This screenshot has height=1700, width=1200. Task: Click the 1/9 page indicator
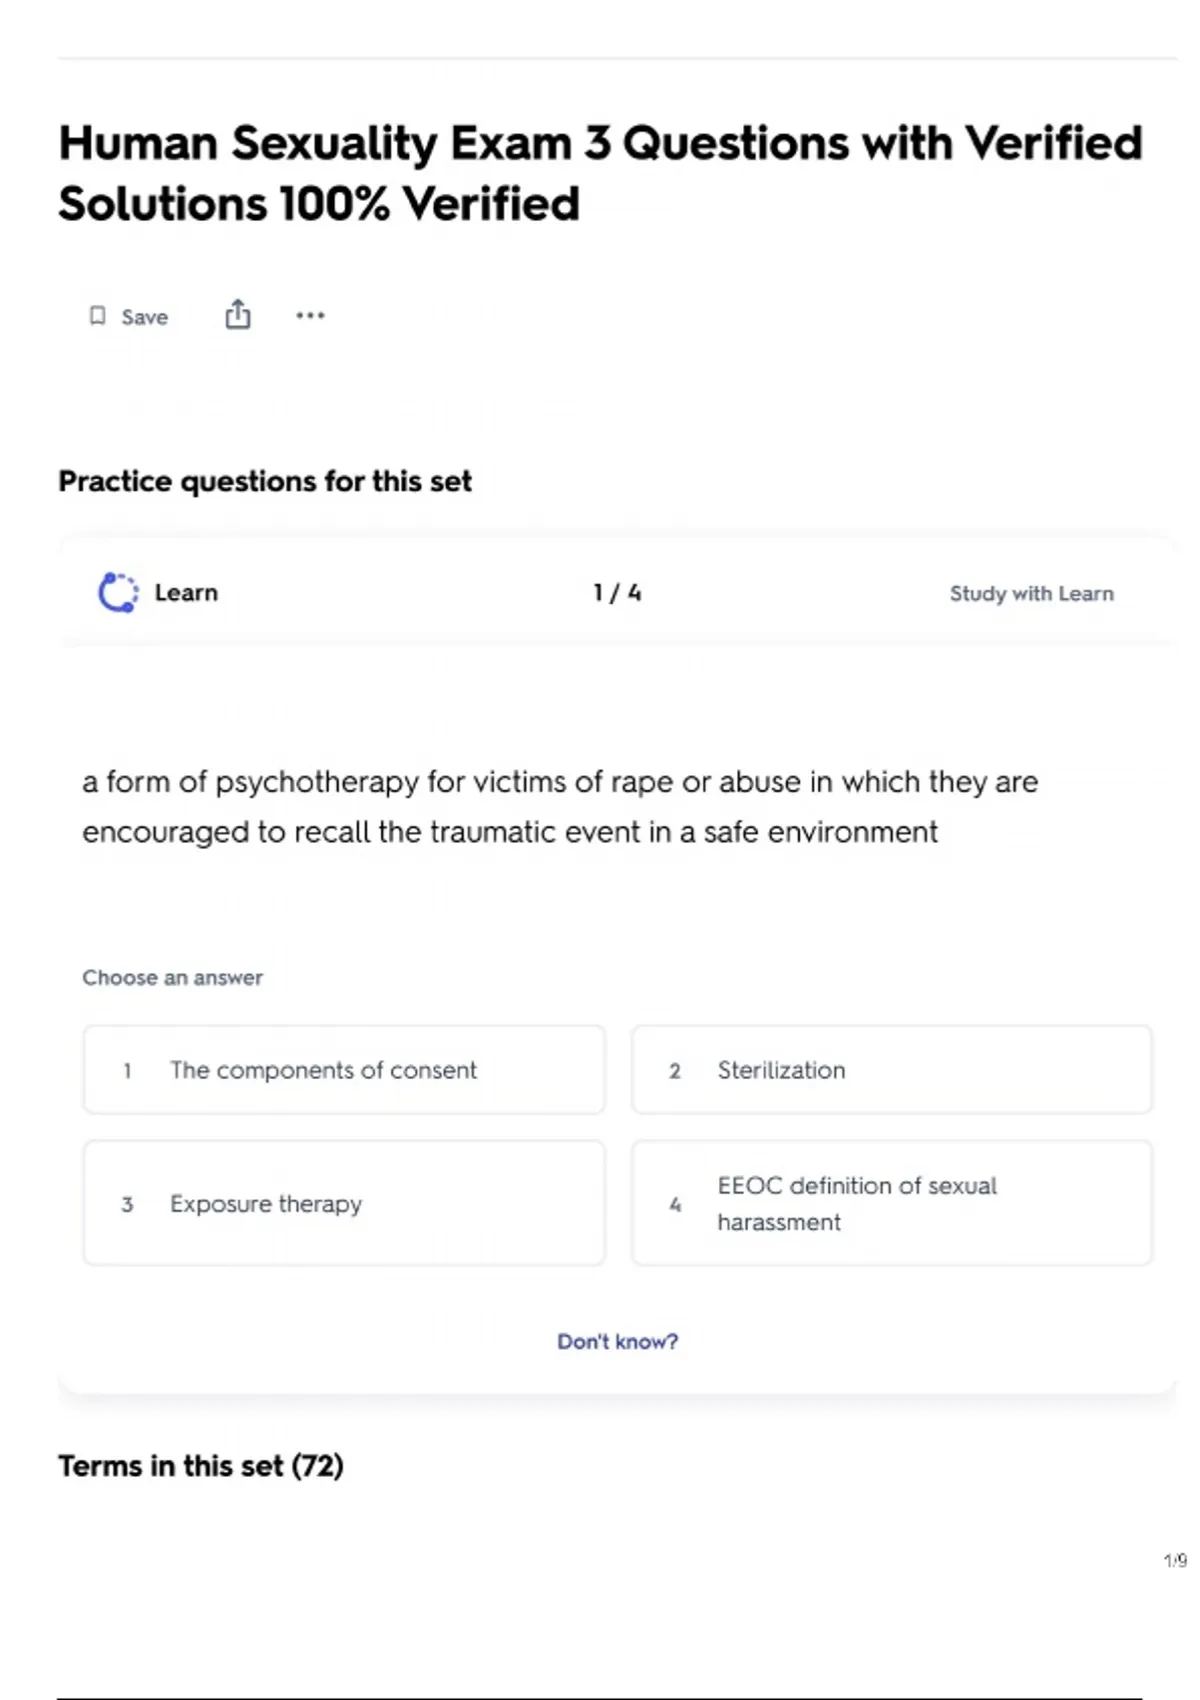[x=1175, y=1560]
